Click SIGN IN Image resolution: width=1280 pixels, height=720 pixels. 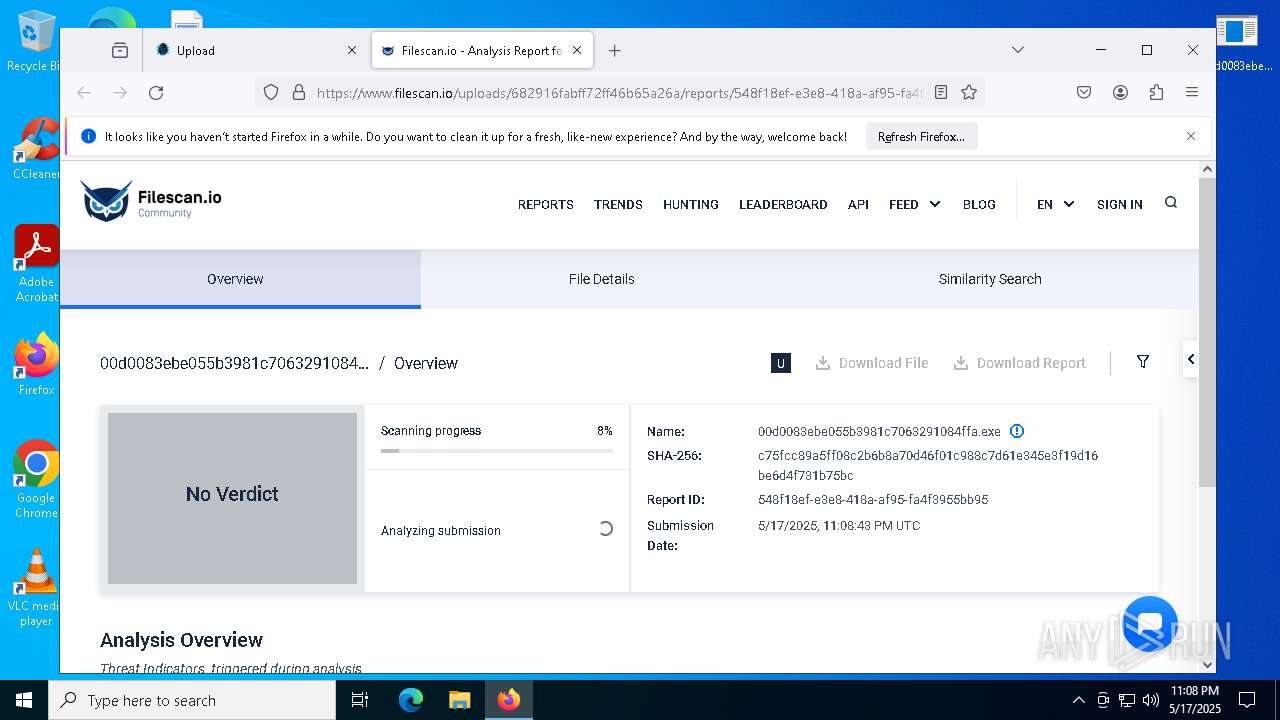click(1119, 204)
